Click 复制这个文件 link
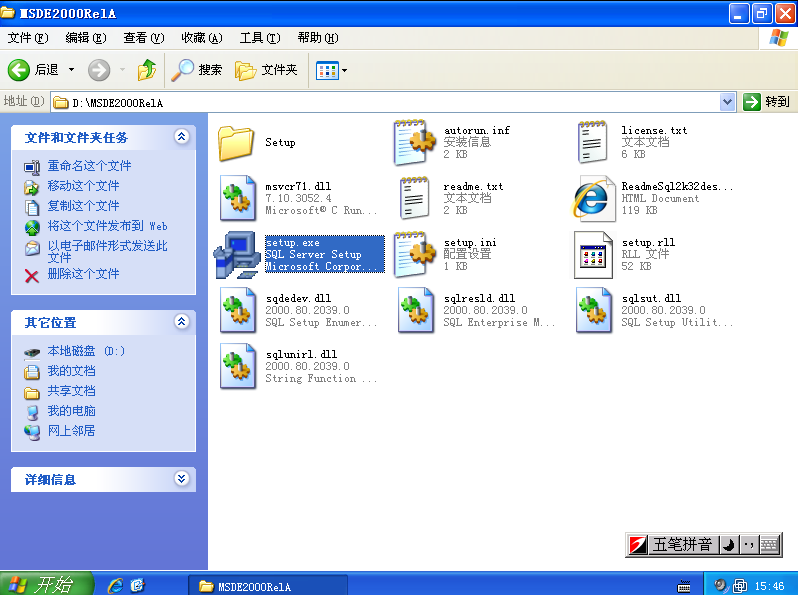 pyautogui.click(x=83, y=206)
